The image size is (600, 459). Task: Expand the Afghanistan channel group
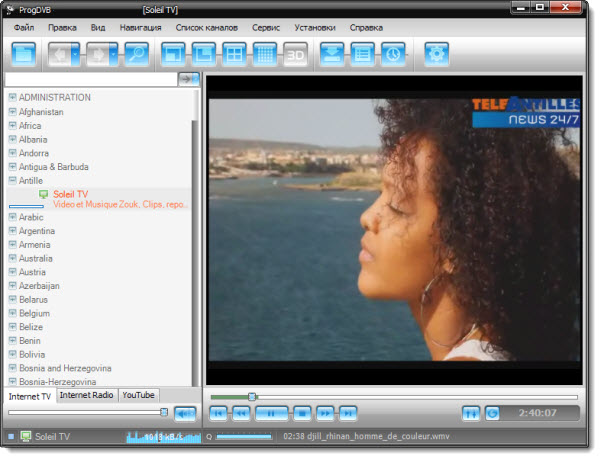13,113
